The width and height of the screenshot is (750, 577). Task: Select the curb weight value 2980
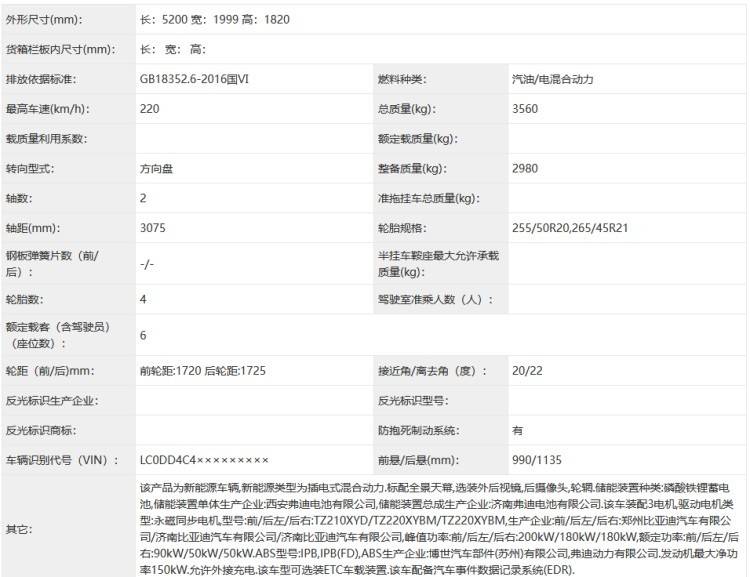pyautogui.click(x=525, y=168)
